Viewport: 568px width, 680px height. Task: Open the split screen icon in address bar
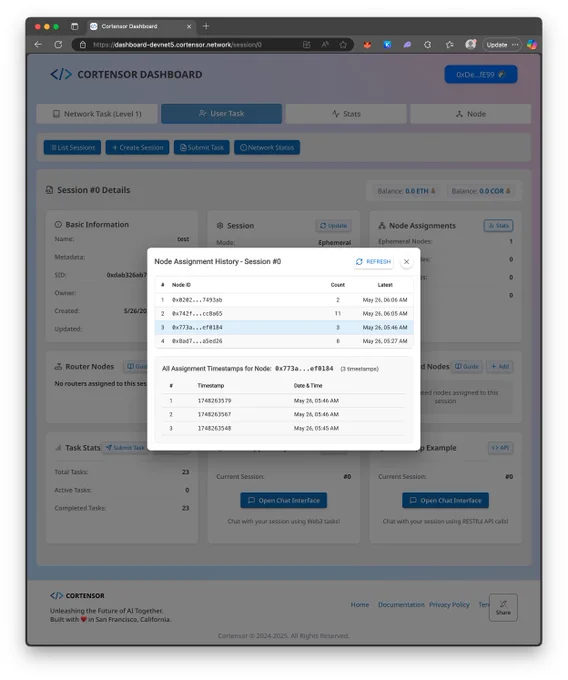coord(307,44)
